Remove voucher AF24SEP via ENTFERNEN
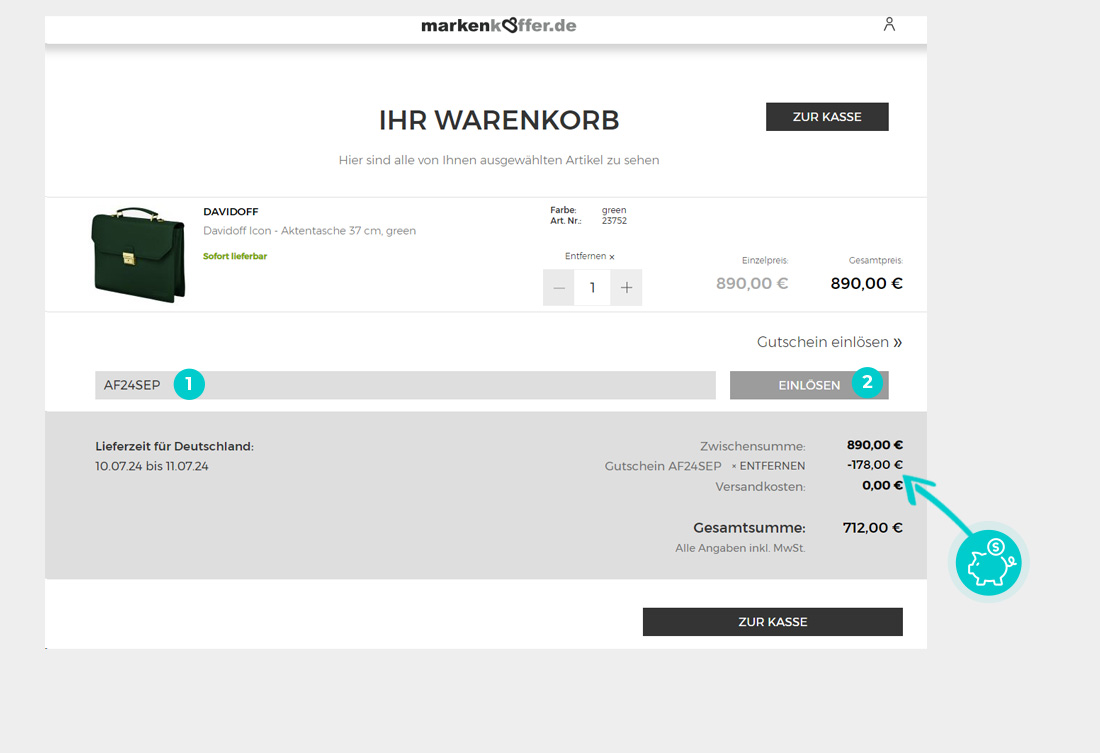The image size is (1100, 753). click(768, 466)
